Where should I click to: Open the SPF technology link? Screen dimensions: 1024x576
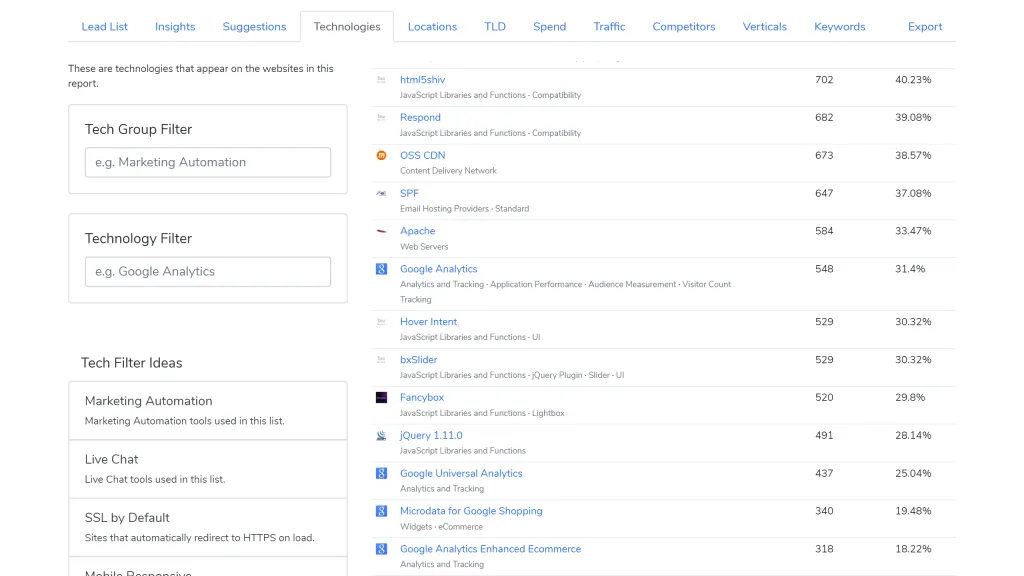tap(409, 193)
